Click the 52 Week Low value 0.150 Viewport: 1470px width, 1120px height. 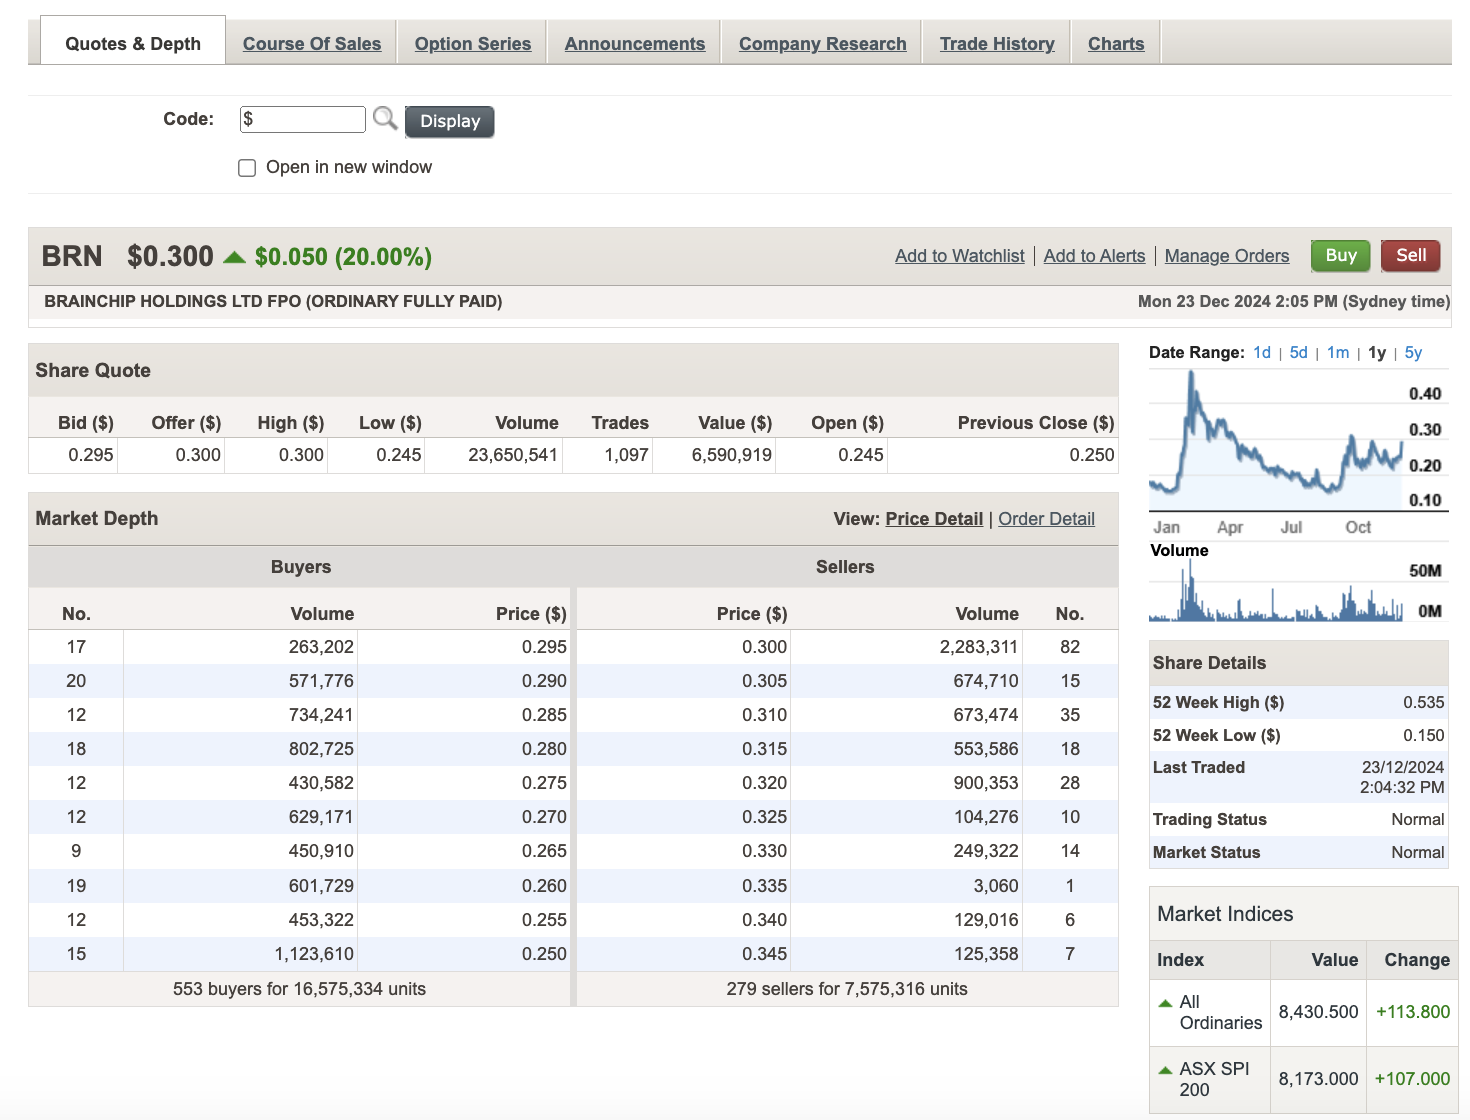(x=1424, y=735)
